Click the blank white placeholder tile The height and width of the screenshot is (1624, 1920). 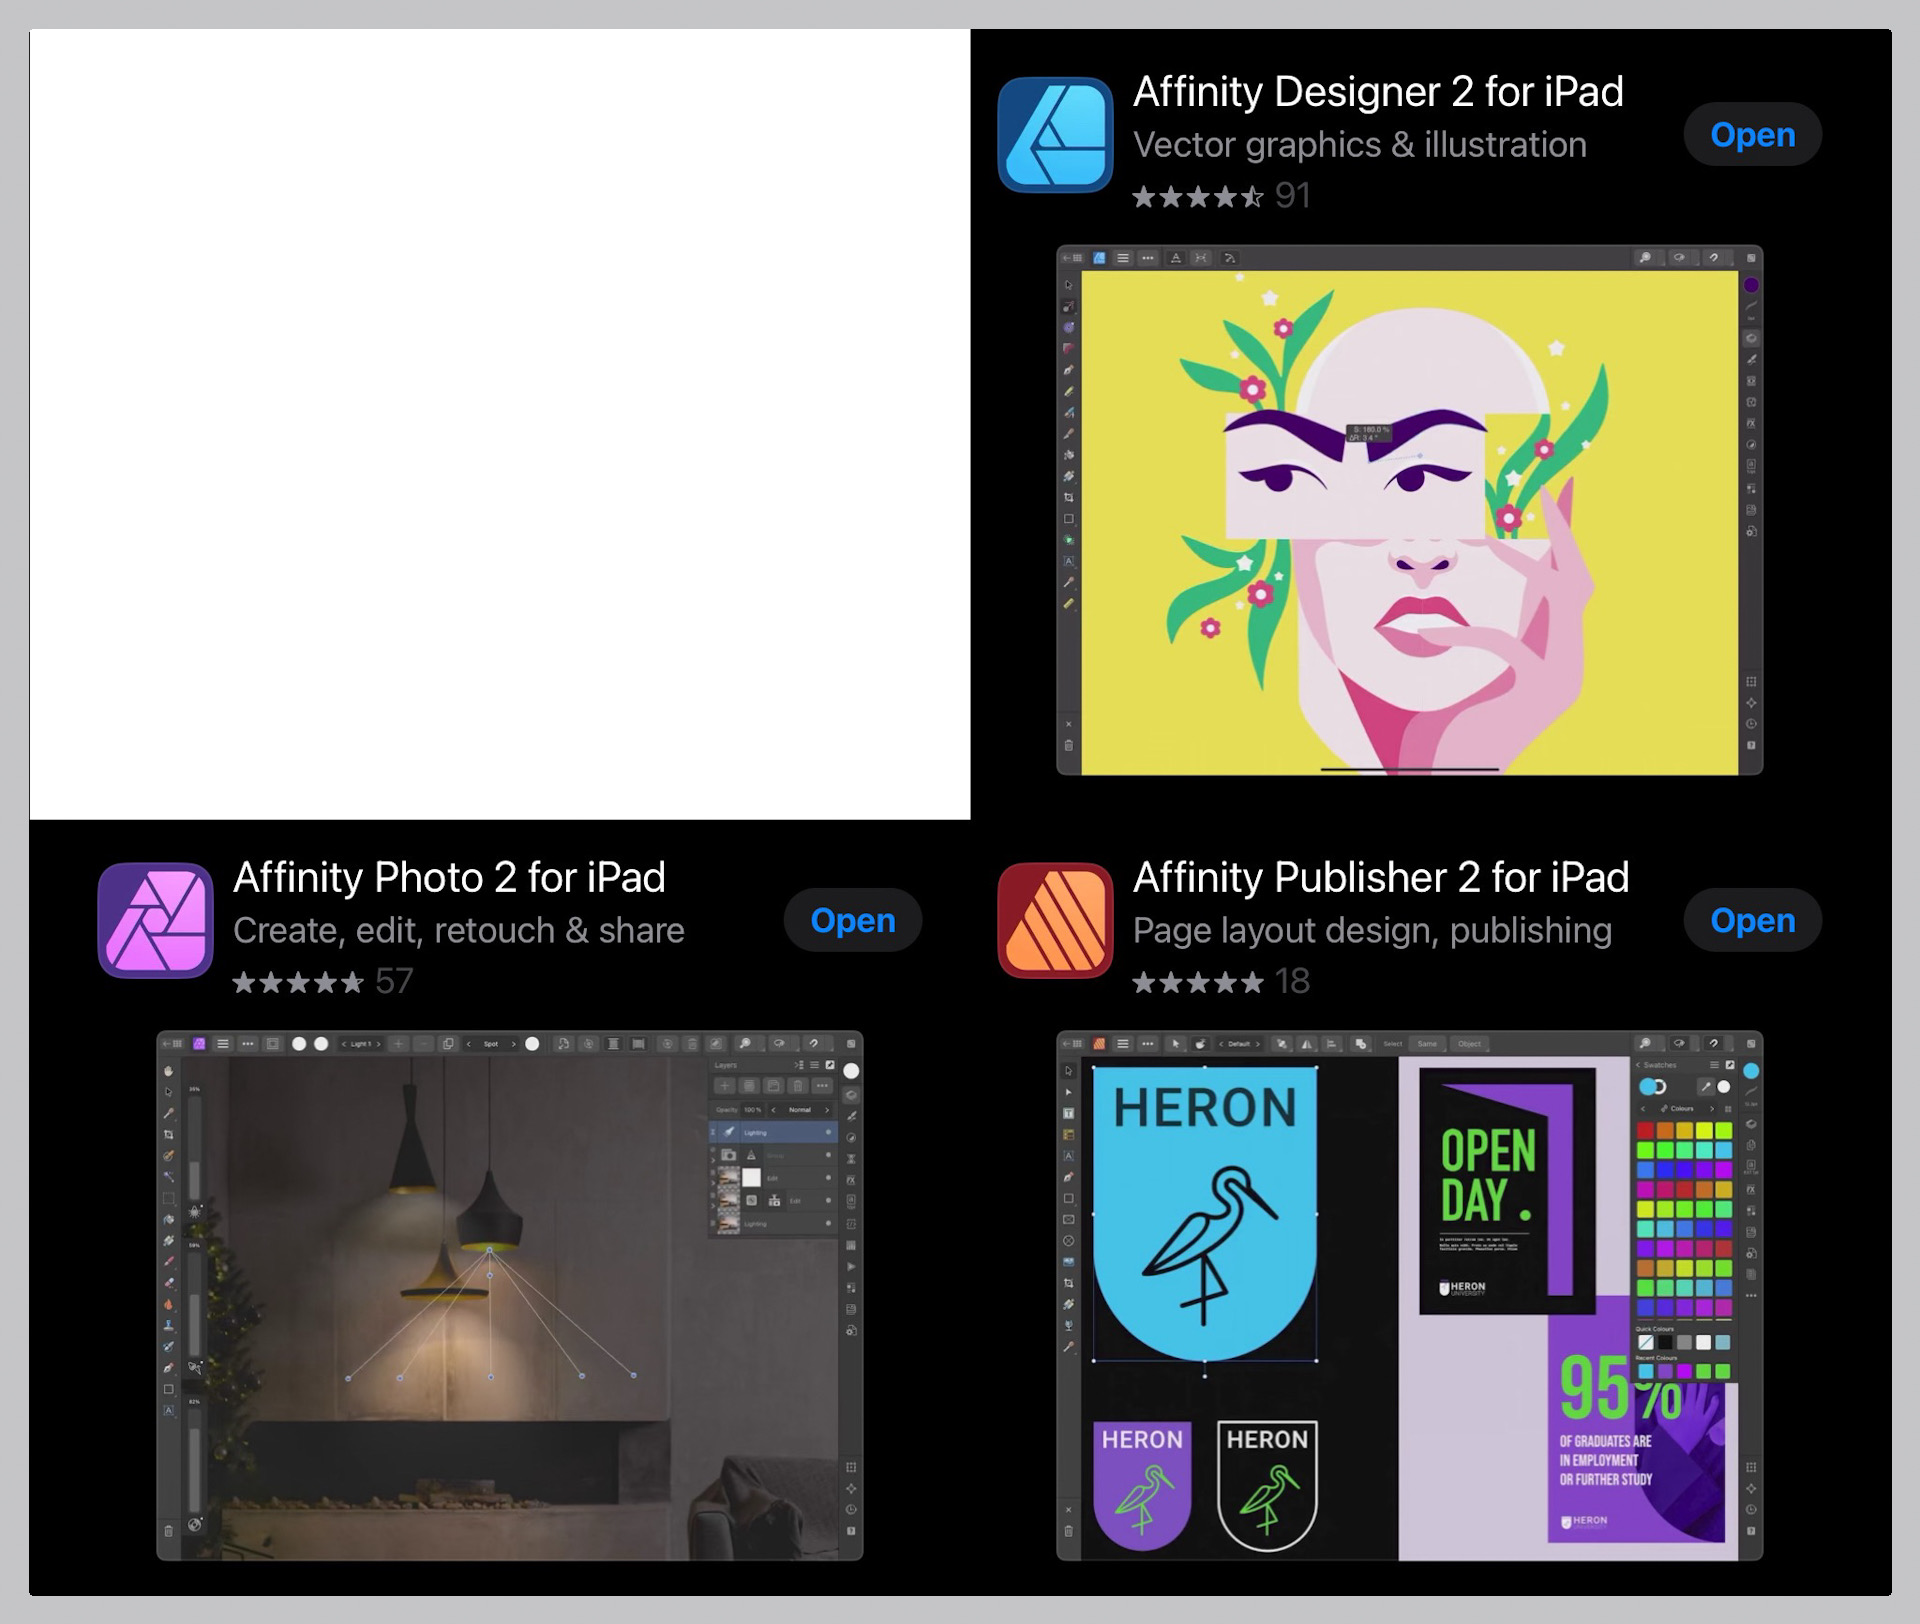click(500, 424)
